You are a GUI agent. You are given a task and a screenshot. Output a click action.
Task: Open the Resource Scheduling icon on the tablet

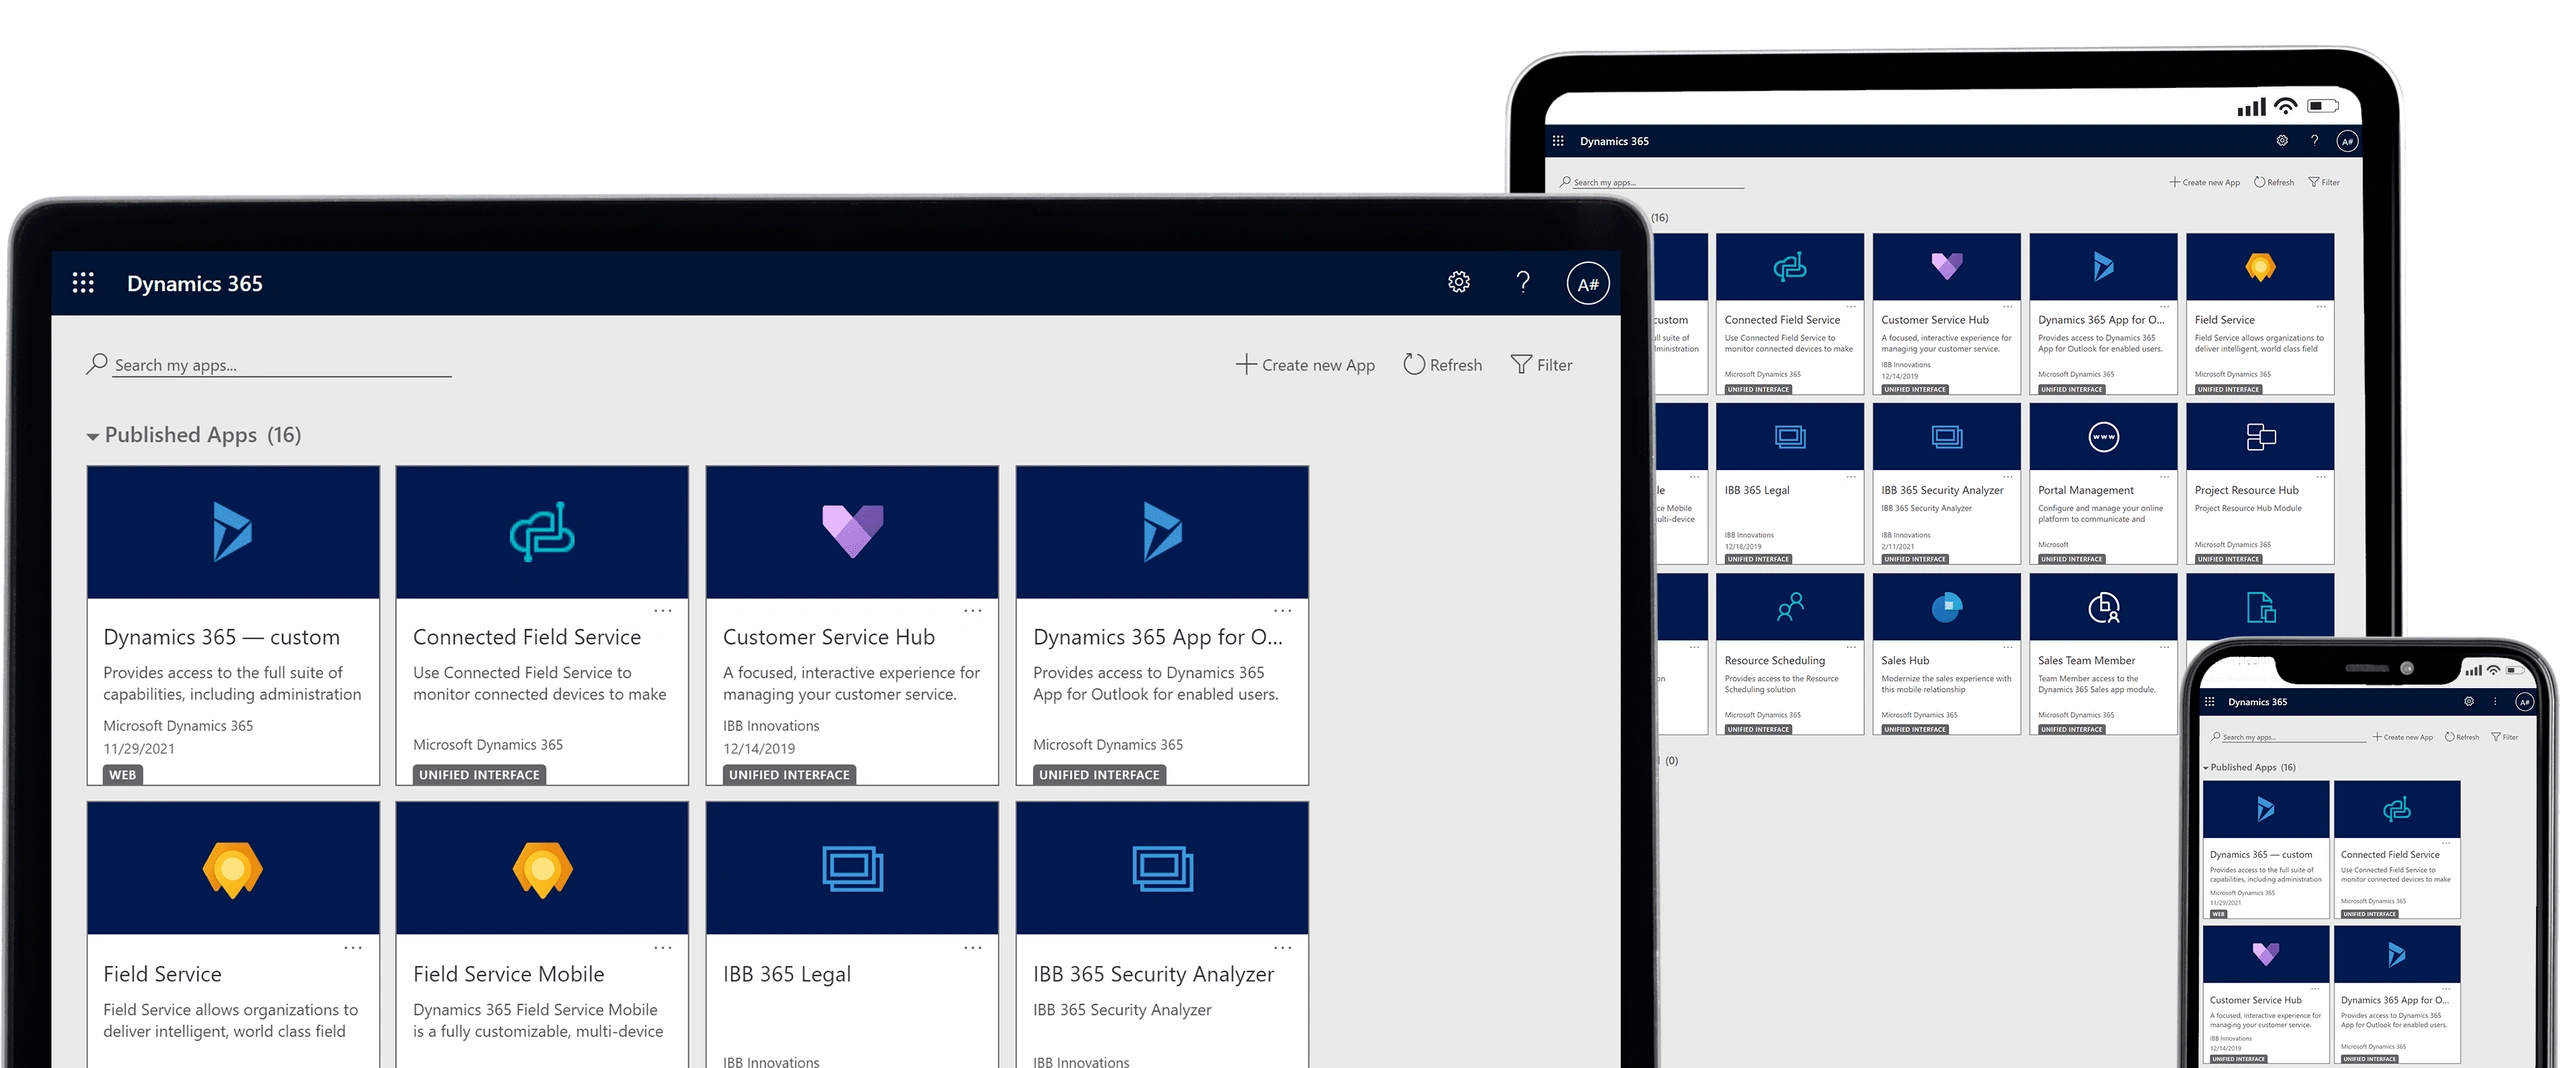(x=1790, y=607)
